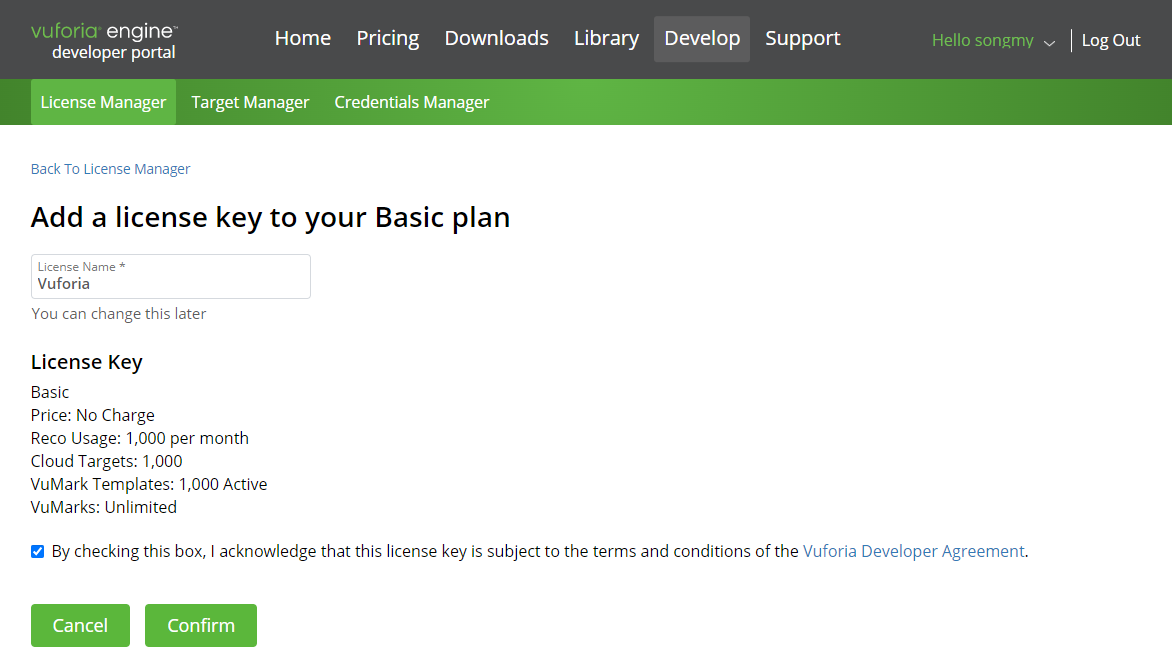Open the Vuforia Developer Agreement link

click(x=913, y=551)
